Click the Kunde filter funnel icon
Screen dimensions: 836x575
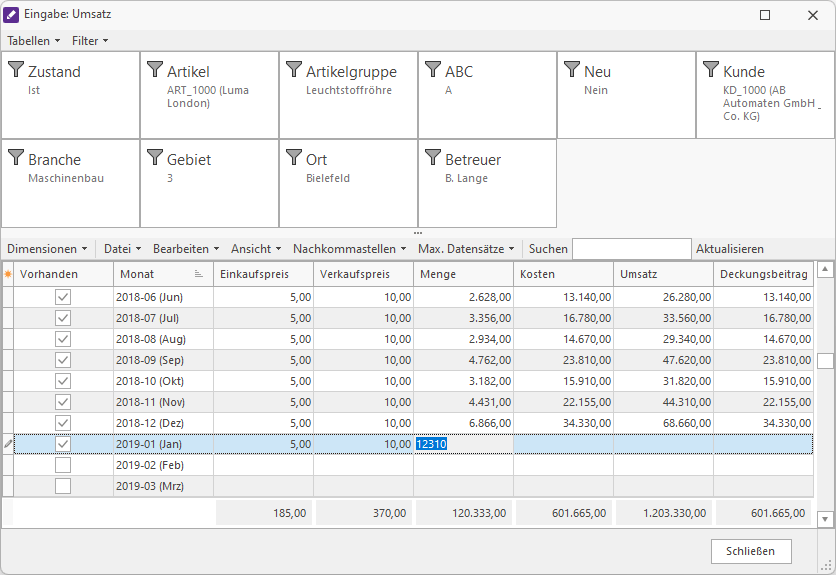click(x=711, y=70)
